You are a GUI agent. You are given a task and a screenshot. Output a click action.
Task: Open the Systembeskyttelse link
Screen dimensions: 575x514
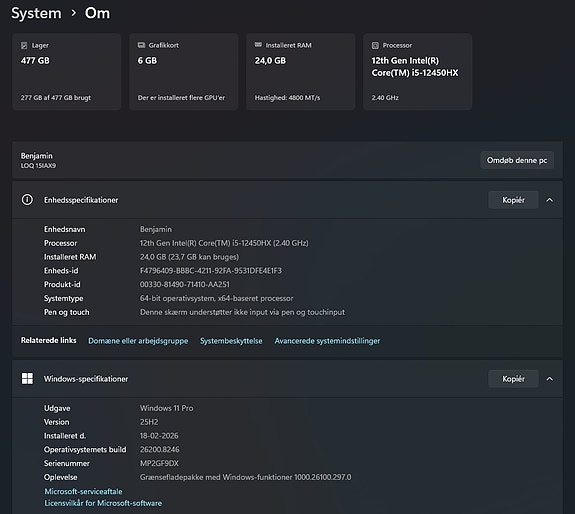[231, 341]
